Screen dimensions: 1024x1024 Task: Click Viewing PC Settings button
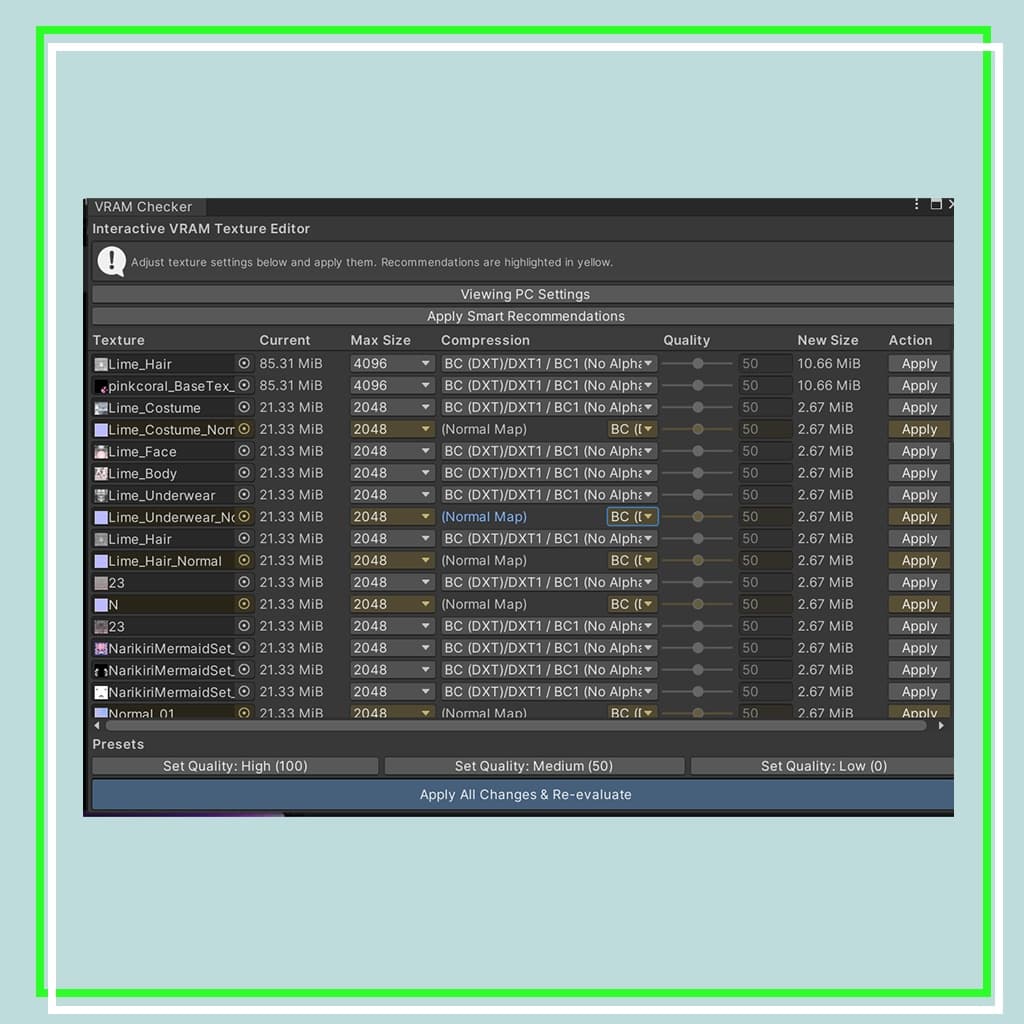524,294
